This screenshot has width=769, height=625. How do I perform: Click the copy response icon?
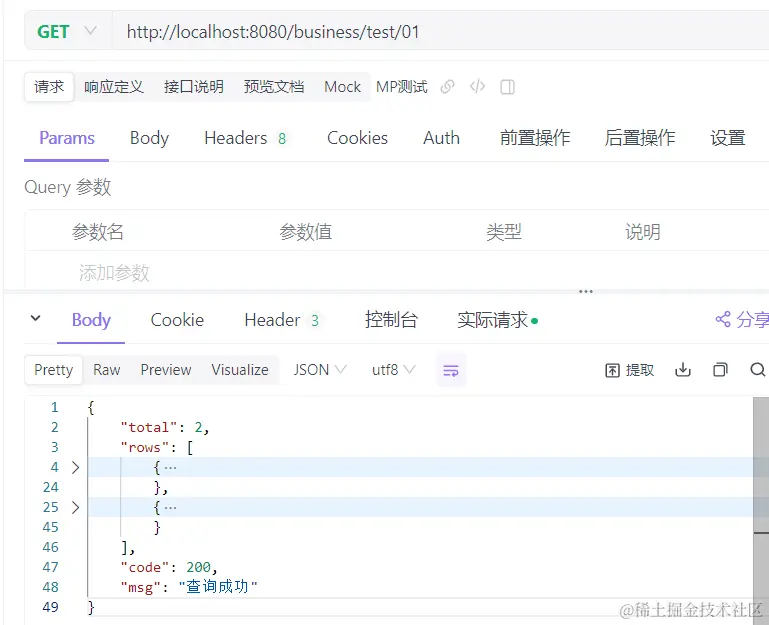pos(720,370)
